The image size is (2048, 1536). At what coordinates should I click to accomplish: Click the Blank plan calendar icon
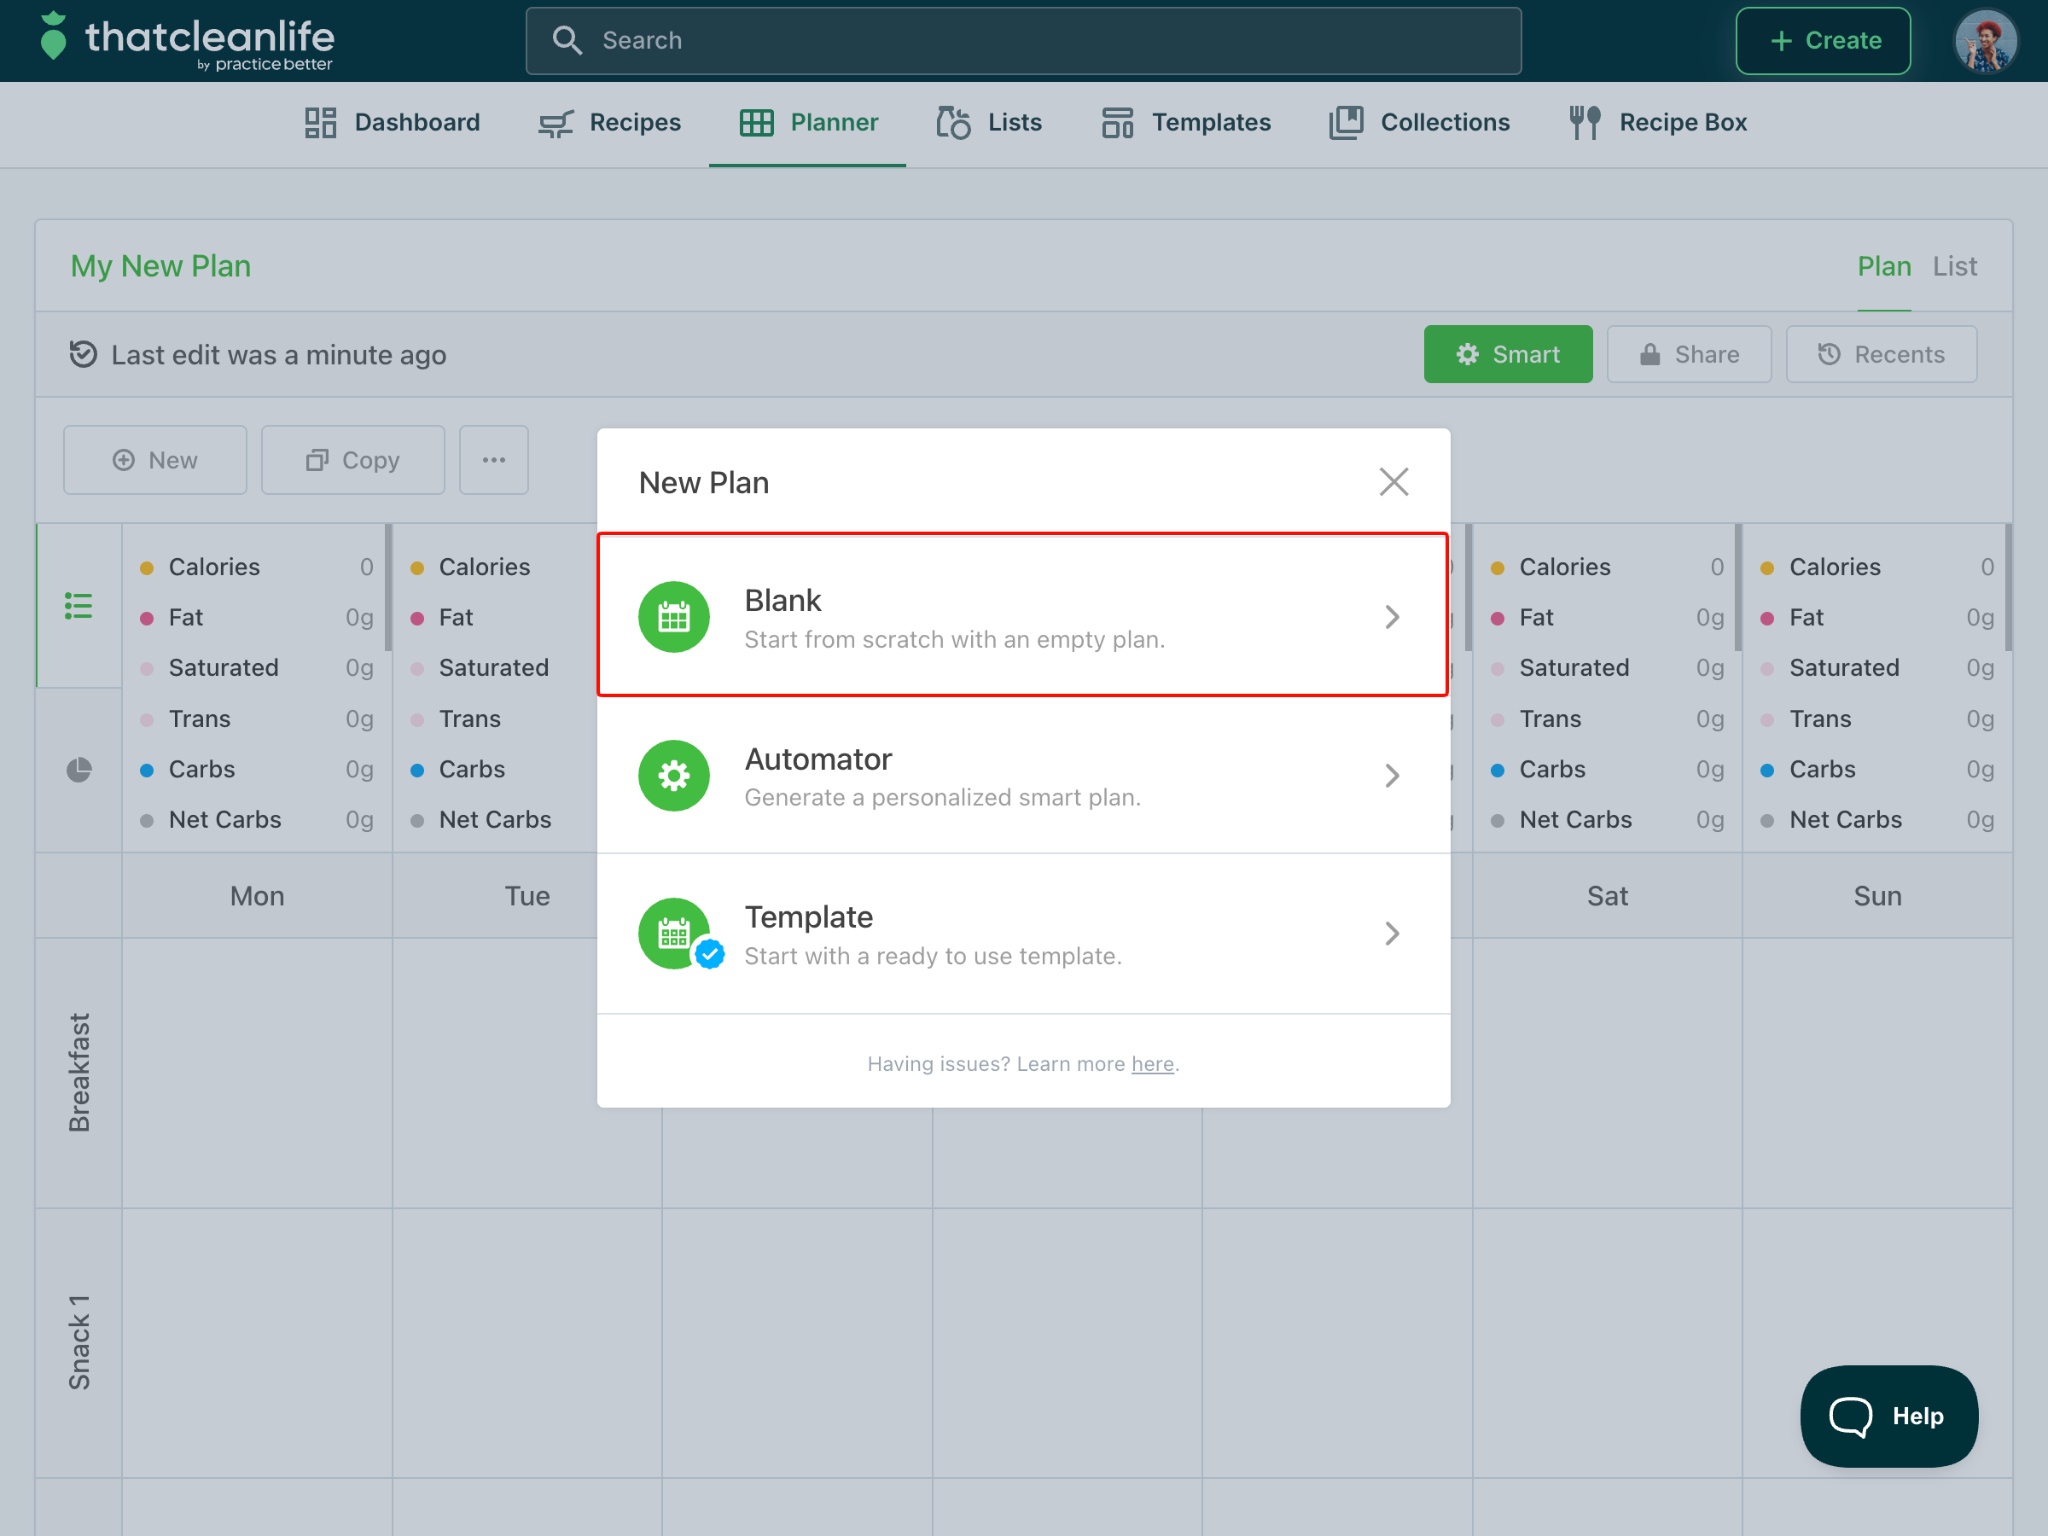point(674,617)
